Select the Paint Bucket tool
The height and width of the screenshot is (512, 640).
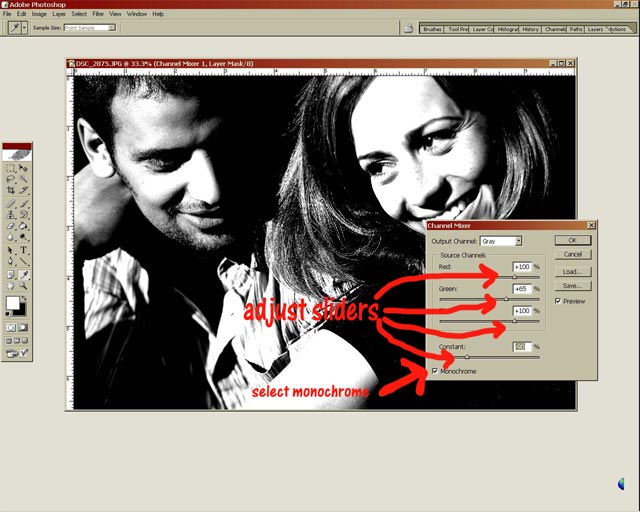(24, 226)
